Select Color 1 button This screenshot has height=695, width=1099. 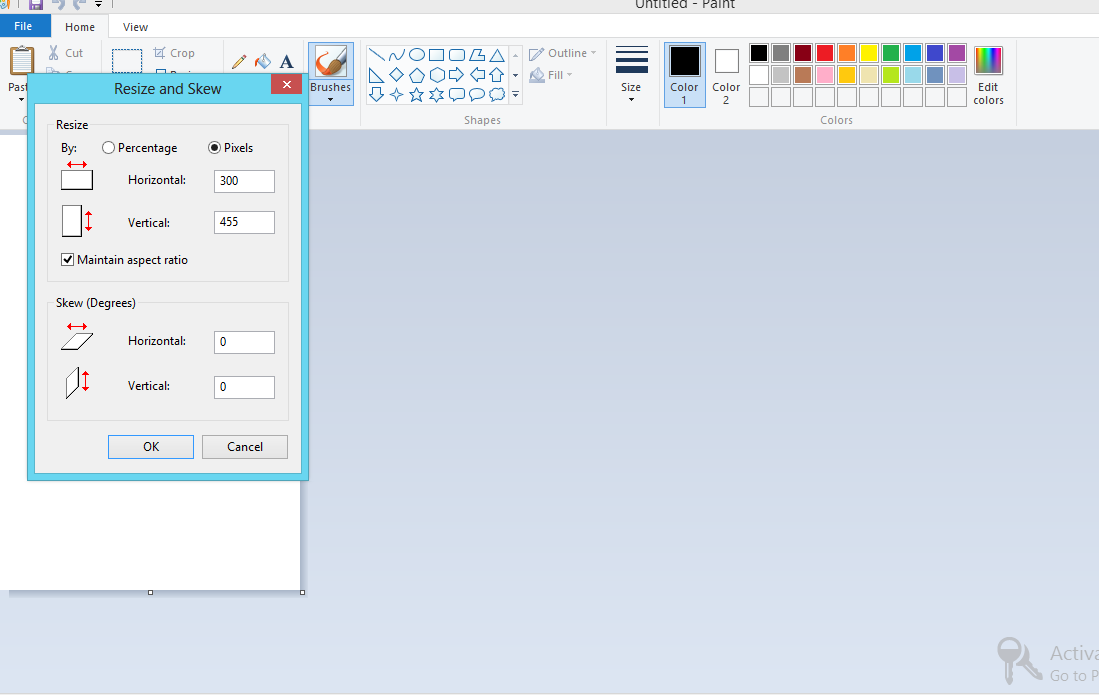[x=684, y=76]
